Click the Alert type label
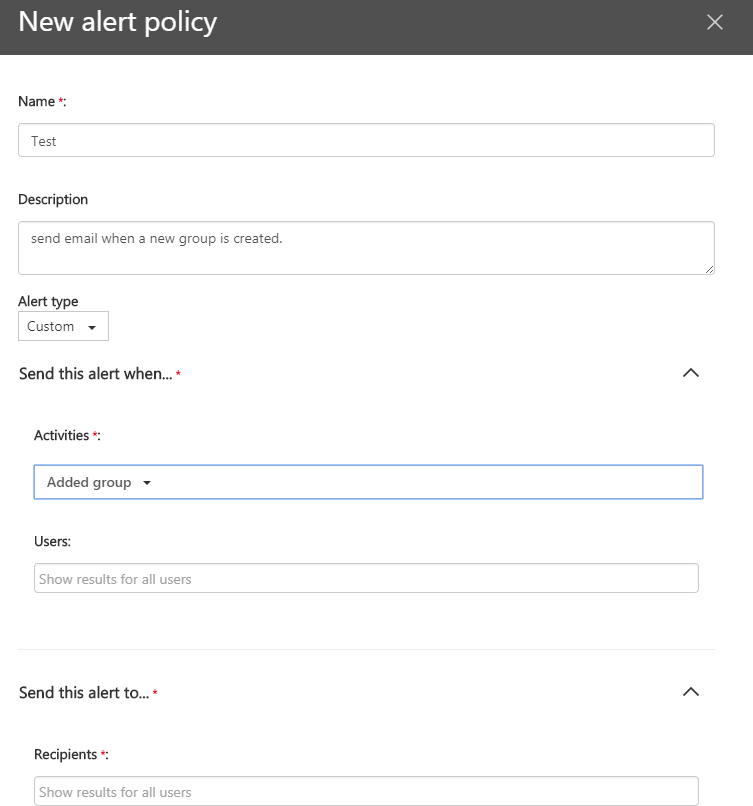753x806 pixels. [48, 301]
